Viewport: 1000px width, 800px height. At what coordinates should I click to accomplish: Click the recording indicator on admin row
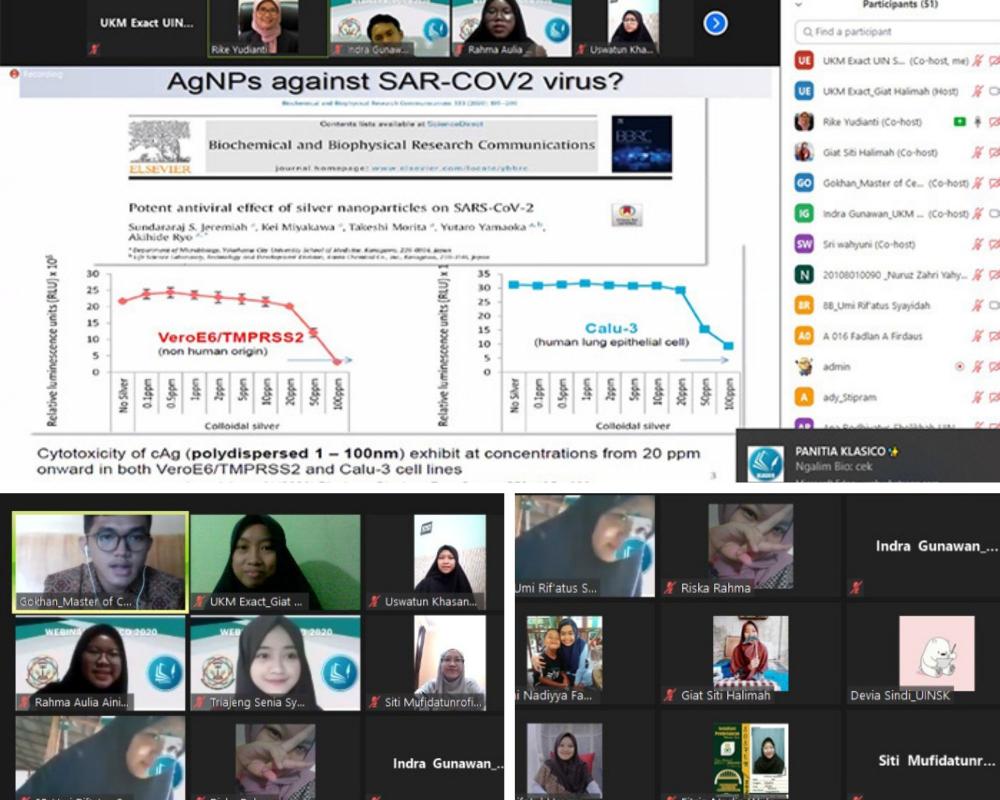point(960,367)
